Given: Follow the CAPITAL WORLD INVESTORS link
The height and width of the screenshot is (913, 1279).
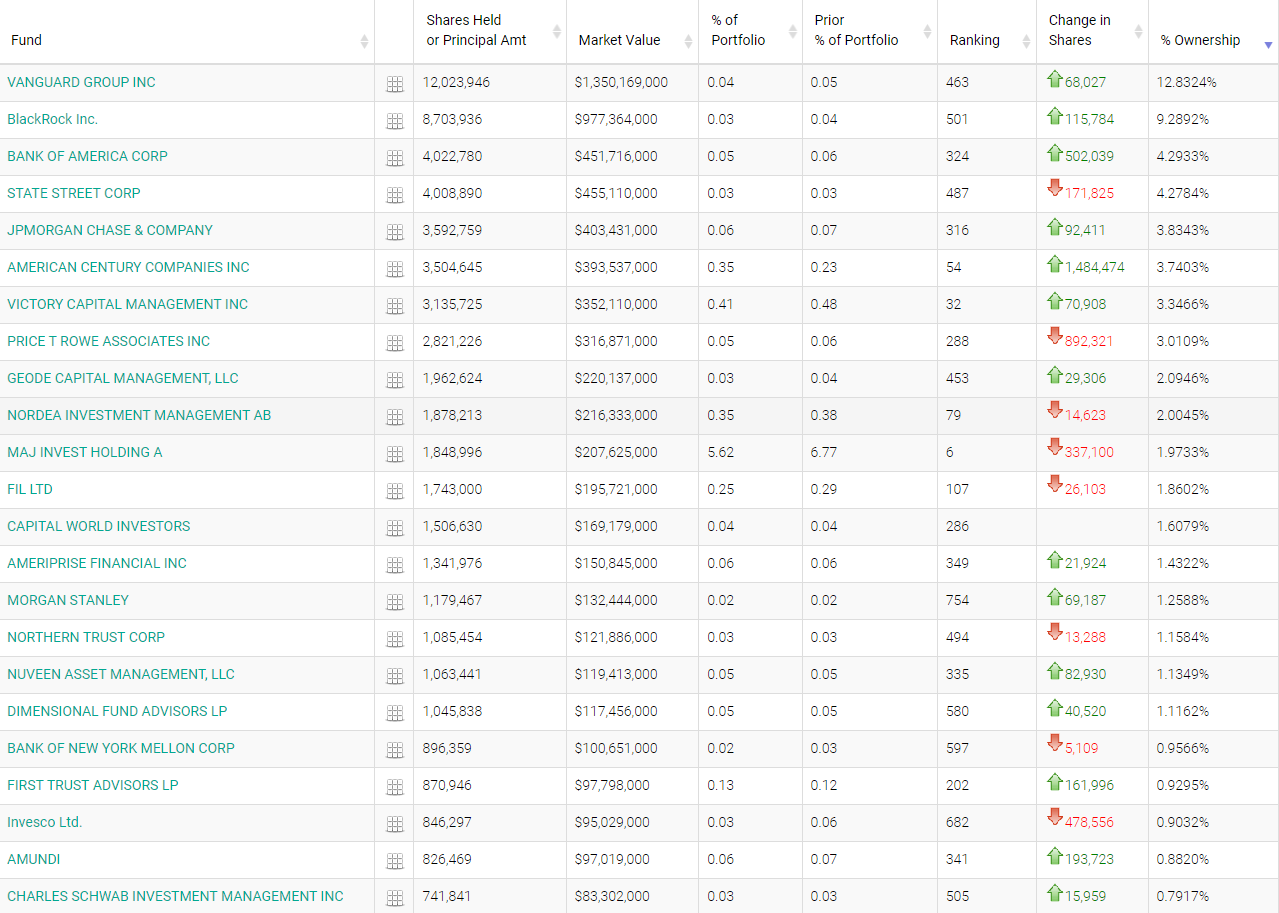Looking at the screenshot, I should (x=98, y=526).
